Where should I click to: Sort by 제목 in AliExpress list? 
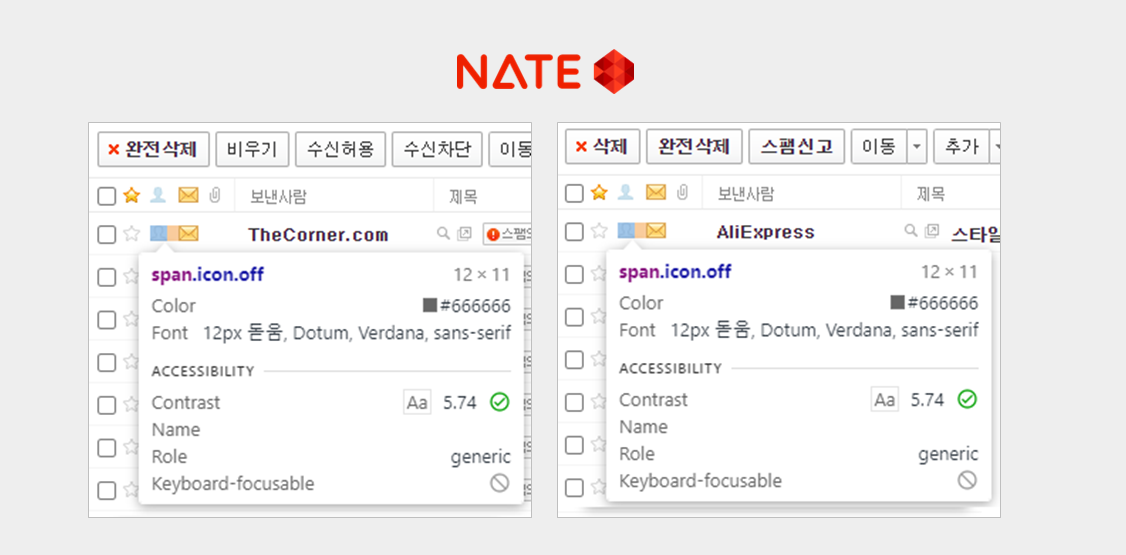pos(931,193)
